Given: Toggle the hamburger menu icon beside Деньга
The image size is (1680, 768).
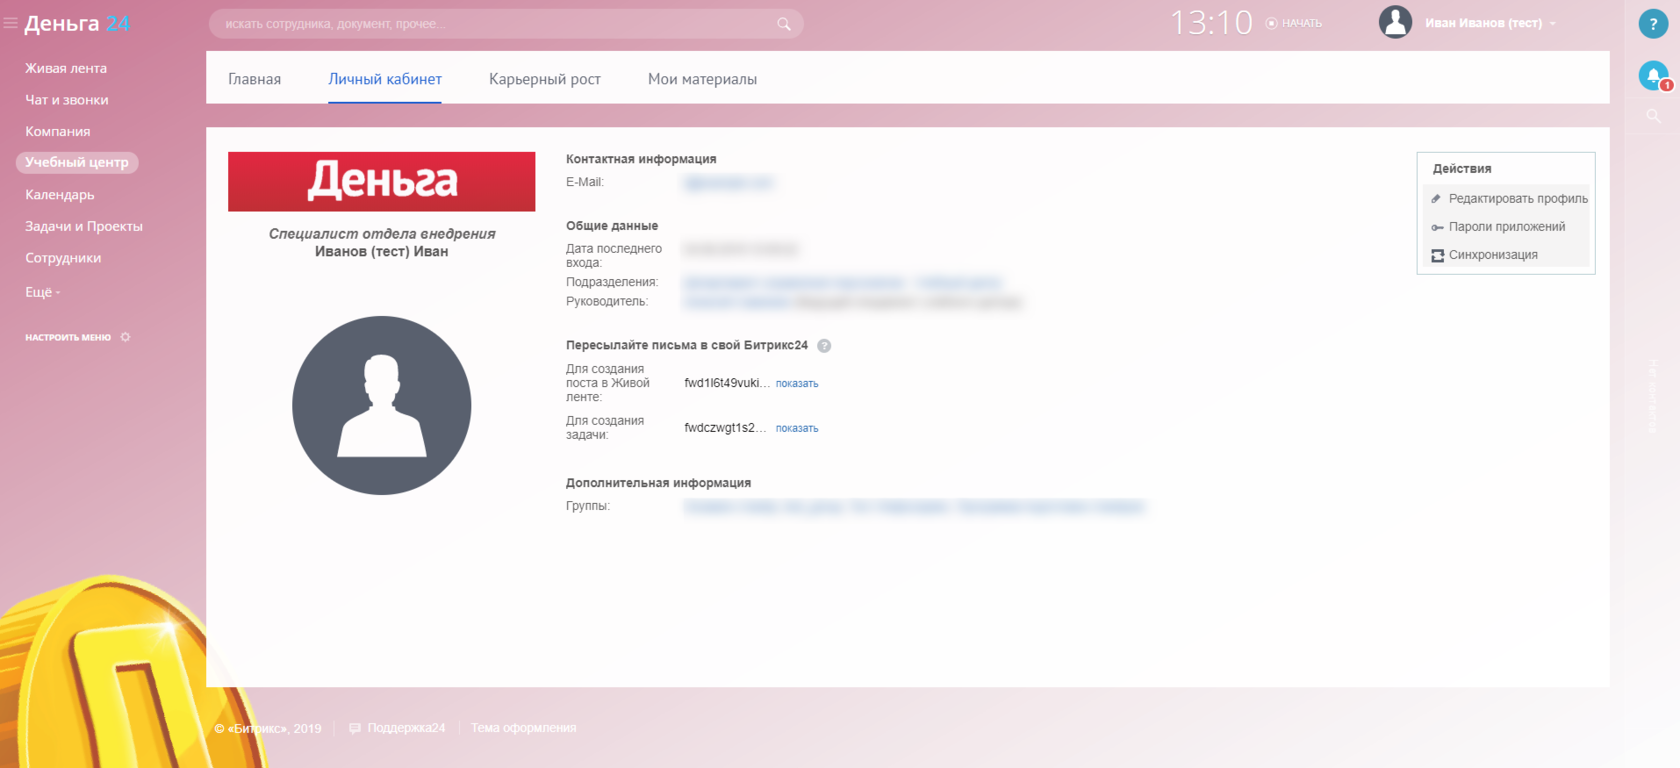Looking at the screenshot, I should click(10, 23).
